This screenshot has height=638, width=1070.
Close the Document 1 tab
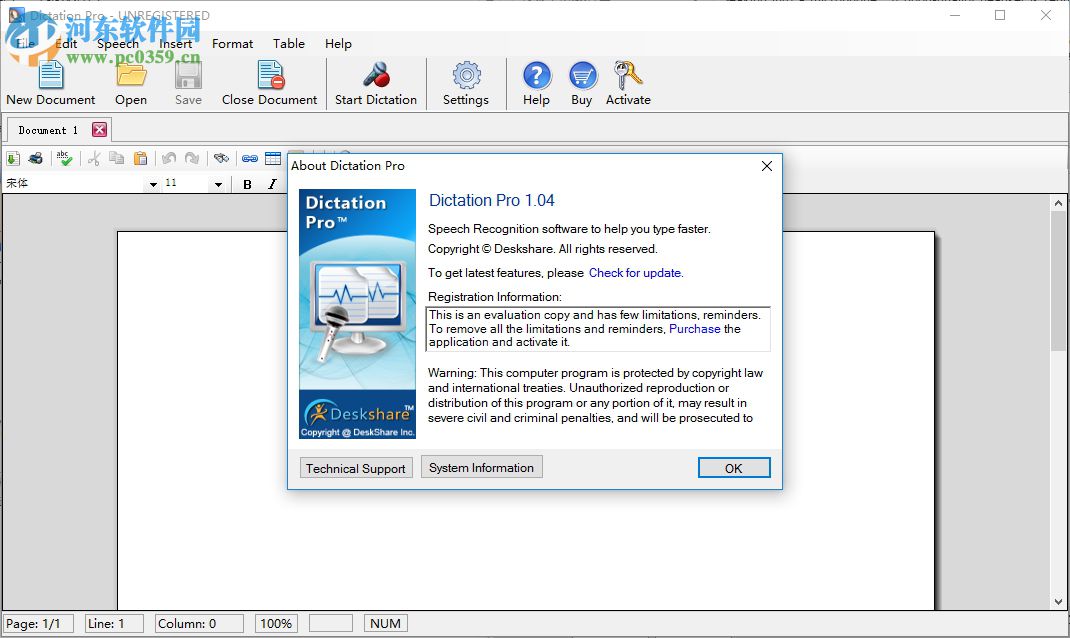click(99, 129)
